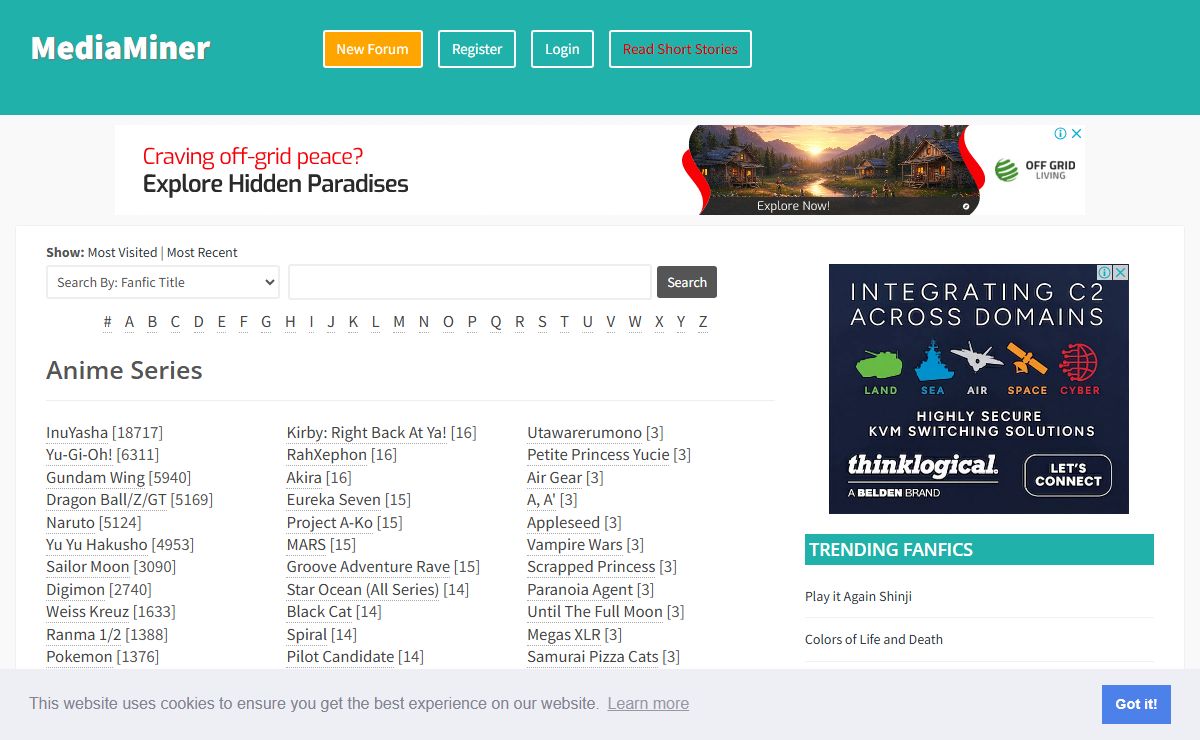This screenshot has height=740, width=1200.
Task: Open the Eureka Seven series
Action: (334, 500)
